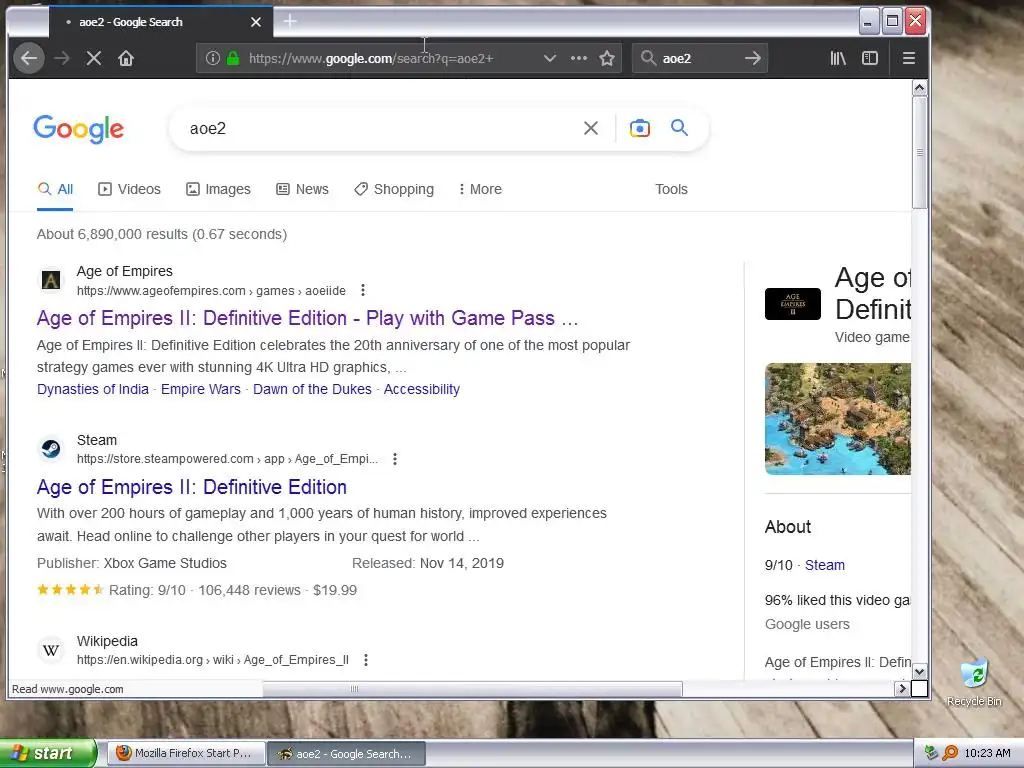1024x768 pixels.
Task: Submit search with the blue magnifier icon
Action: (679, 127)
